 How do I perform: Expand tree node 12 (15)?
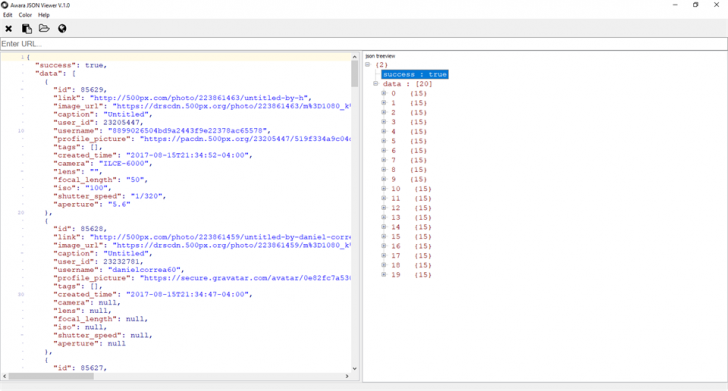[x=384, y=208]
